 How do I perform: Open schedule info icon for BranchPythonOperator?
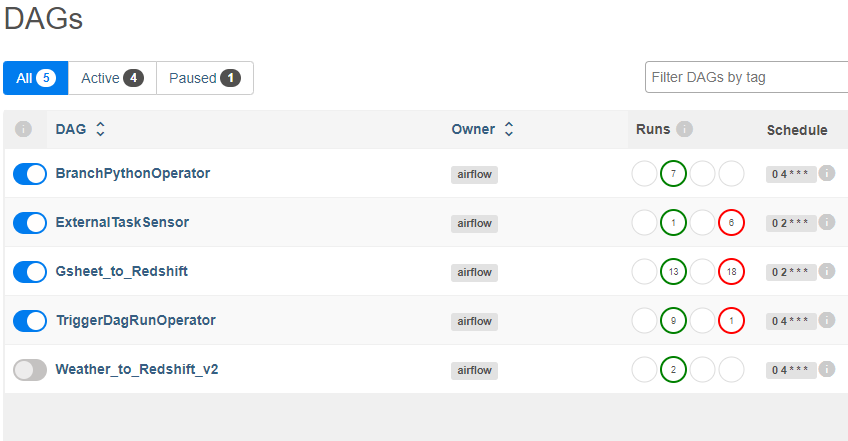[826, 173]
